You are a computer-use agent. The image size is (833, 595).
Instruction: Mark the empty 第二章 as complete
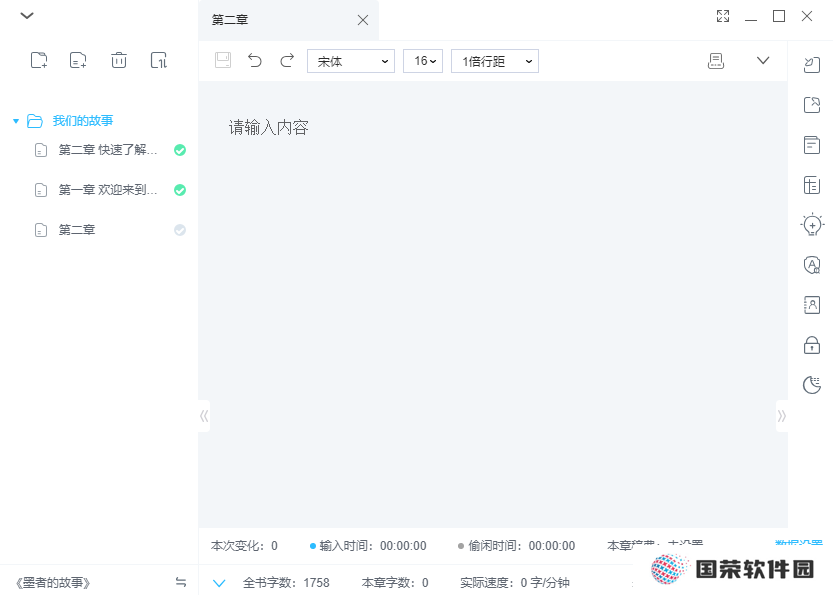coord(180,230)
